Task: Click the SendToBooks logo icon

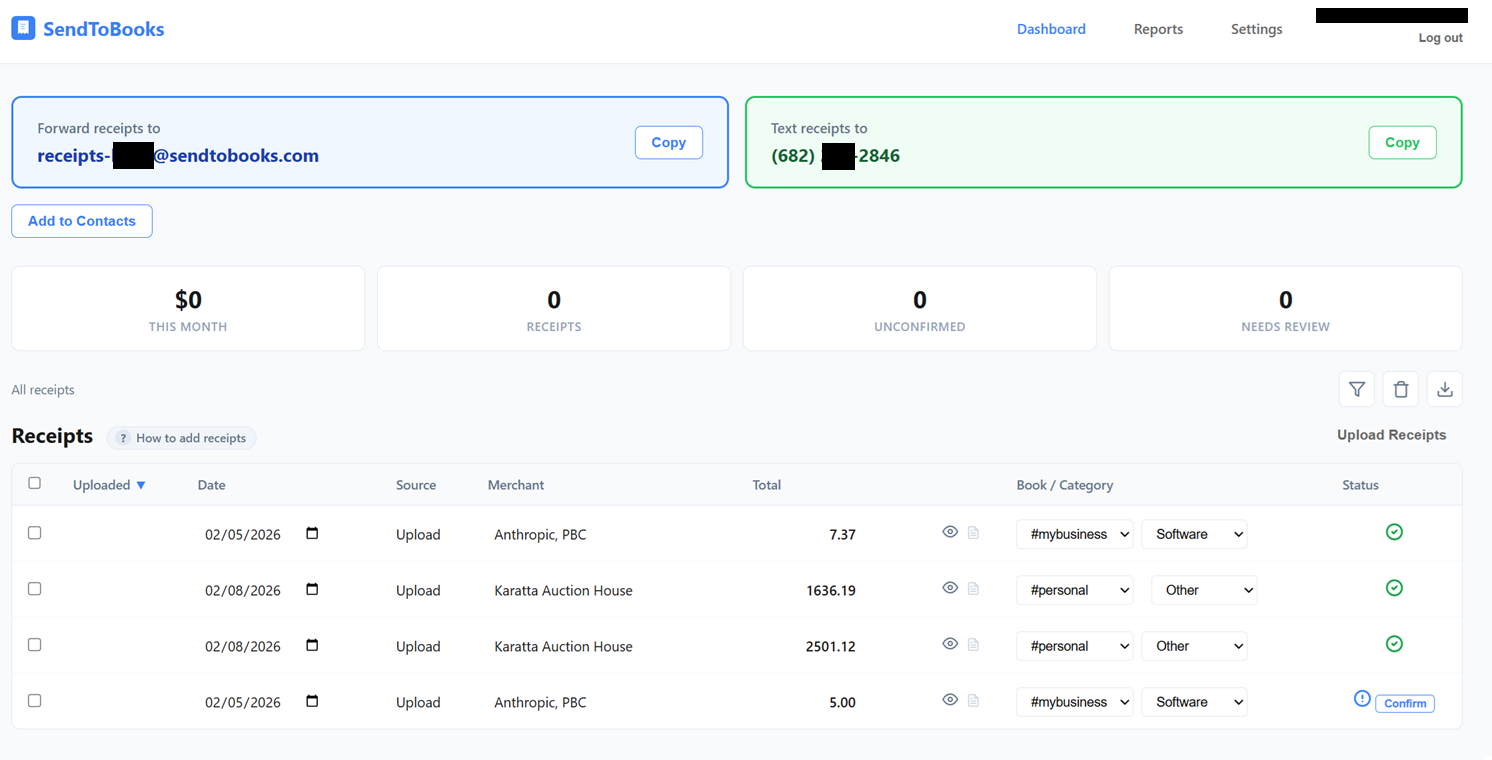Action: 23,28
